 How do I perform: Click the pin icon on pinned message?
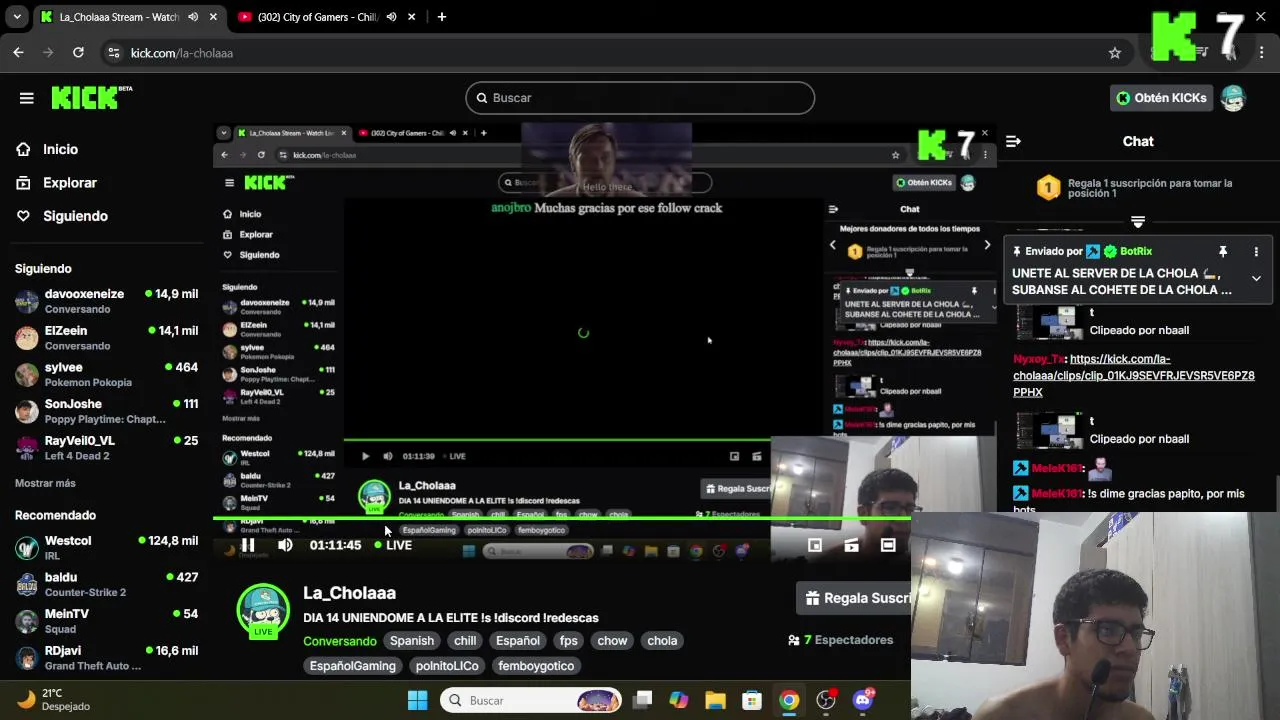coord(1222,252)
